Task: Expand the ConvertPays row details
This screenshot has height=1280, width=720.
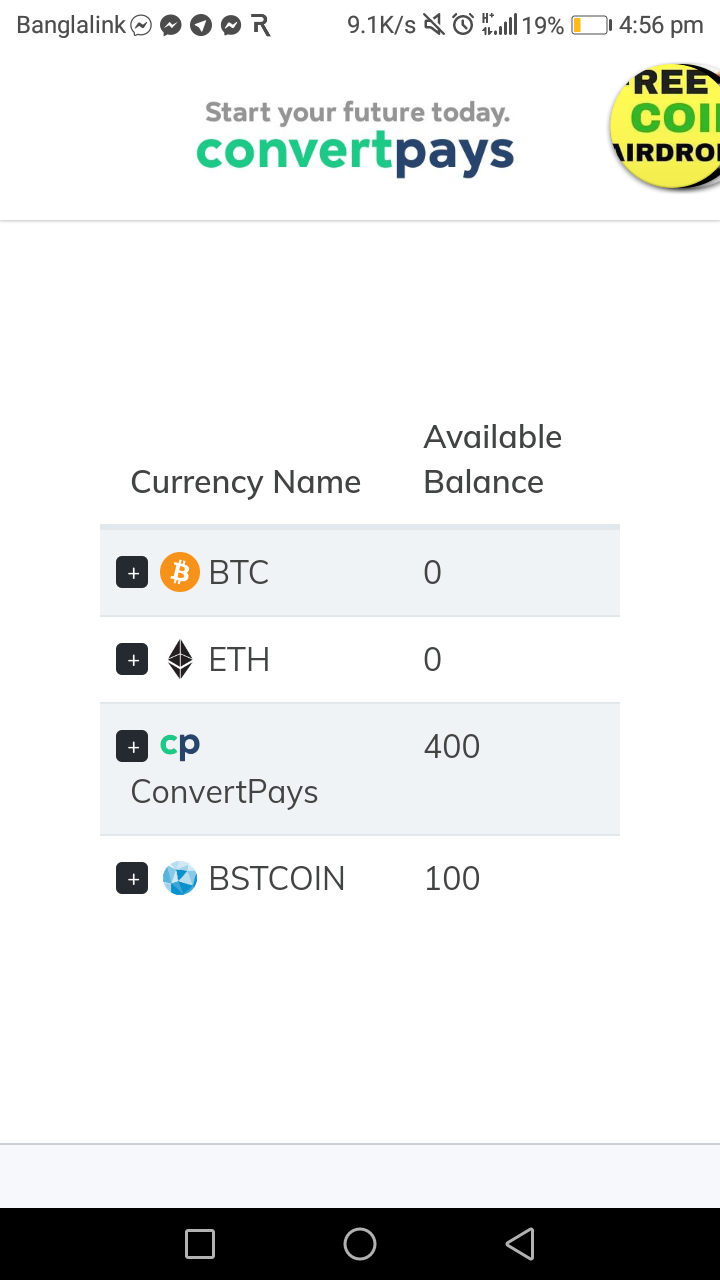Action: coord(132,746)
